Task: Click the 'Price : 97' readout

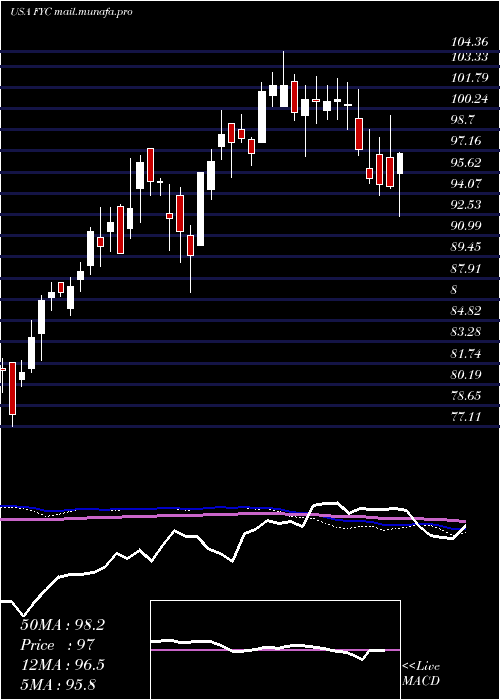Action: click(58, 645)
